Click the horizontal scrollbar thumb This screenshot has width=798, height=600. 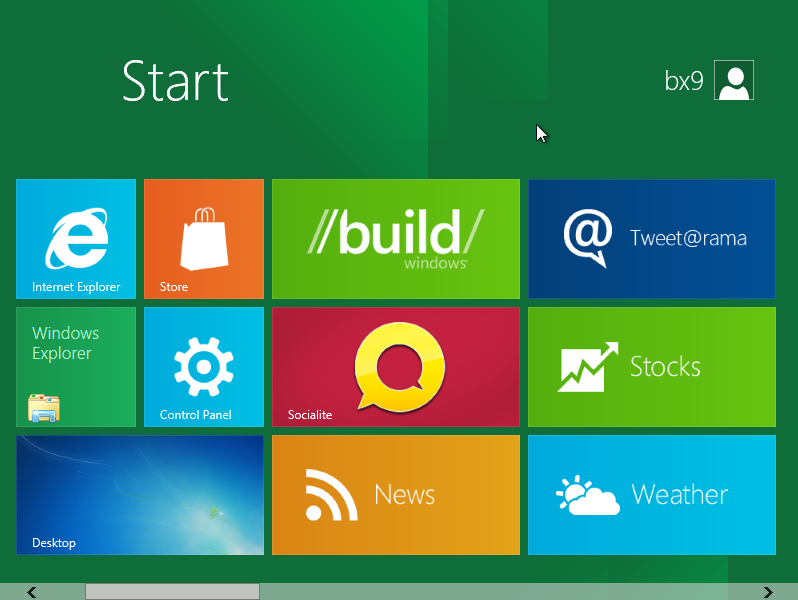(173, 592)
